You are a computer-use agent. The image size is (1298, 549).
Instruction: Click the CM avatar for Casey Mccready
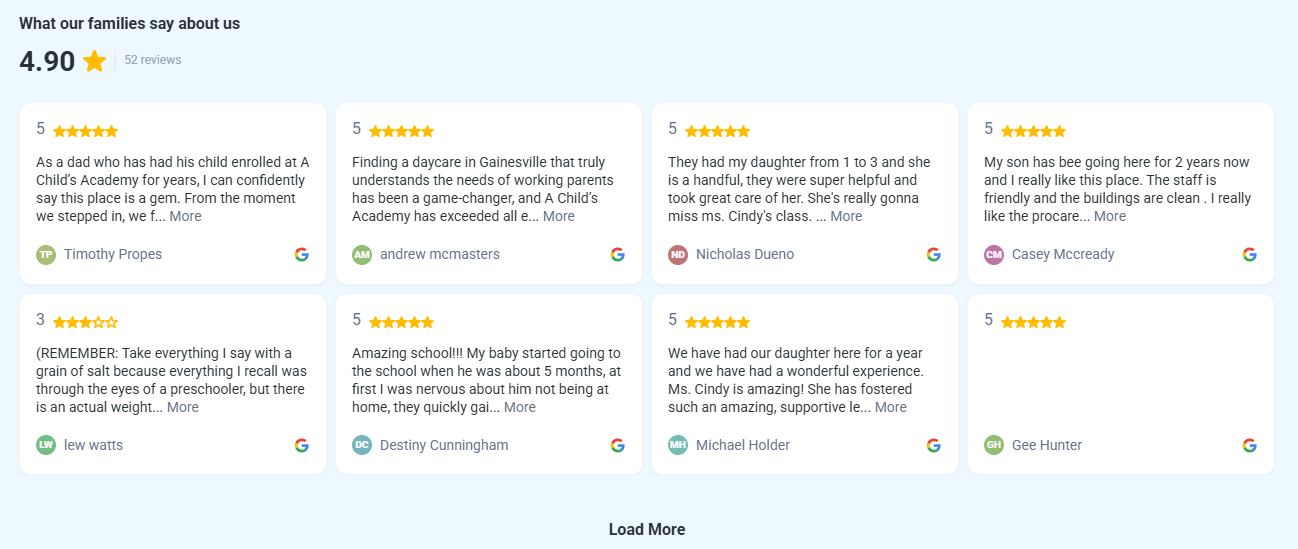pos(994,255)
